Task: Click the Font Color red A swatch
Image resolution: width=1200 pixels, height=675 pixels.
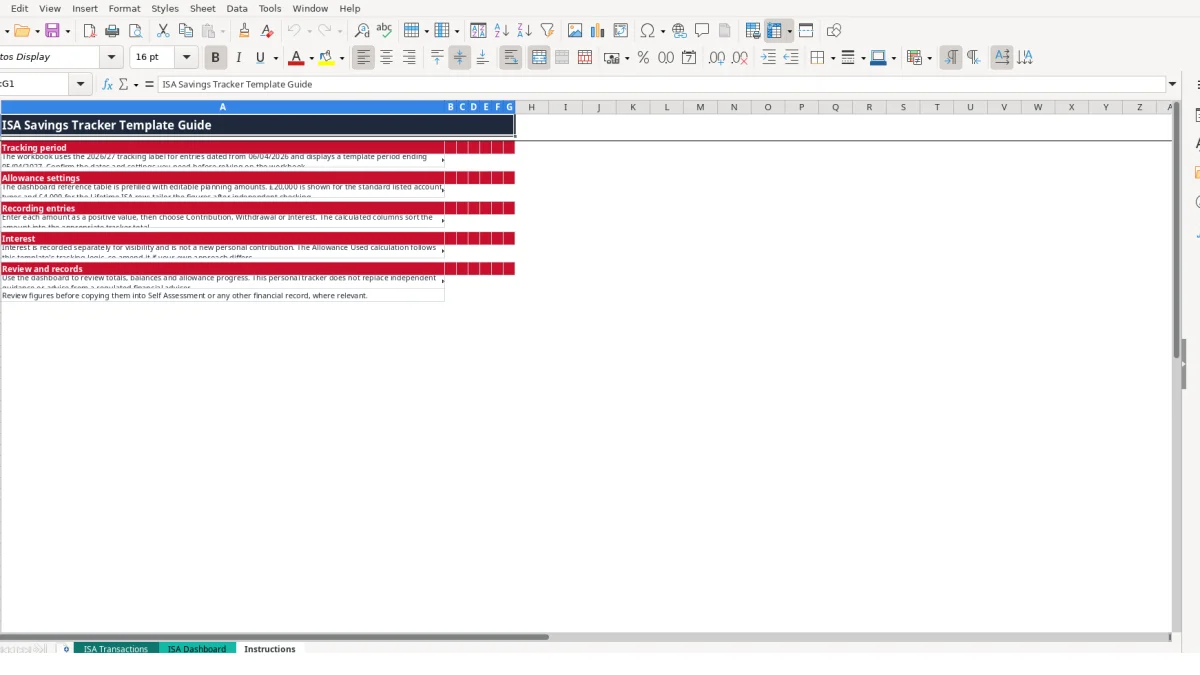Action: (295, 58)
